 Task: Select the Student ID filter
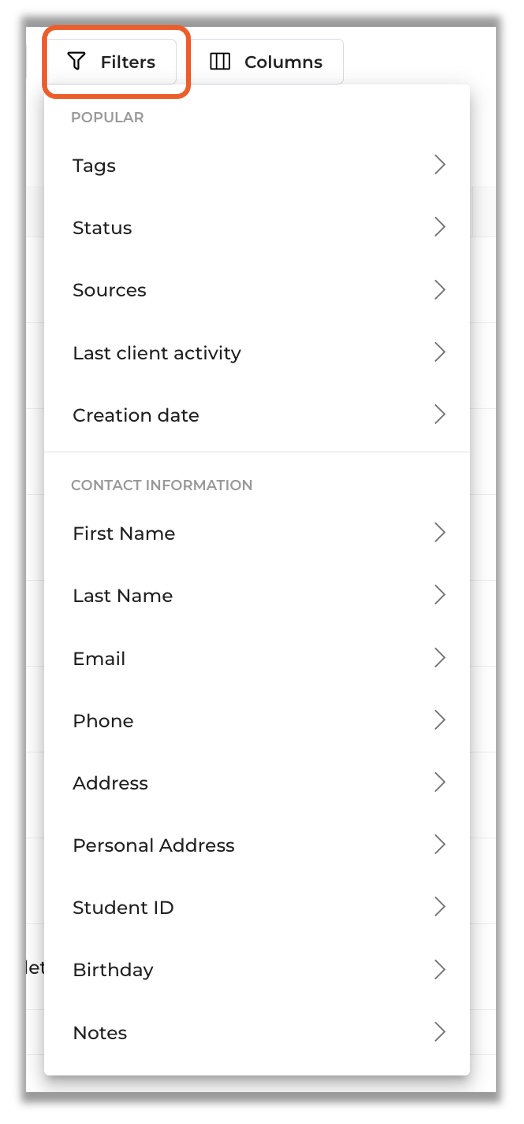[x=257, y=908]
